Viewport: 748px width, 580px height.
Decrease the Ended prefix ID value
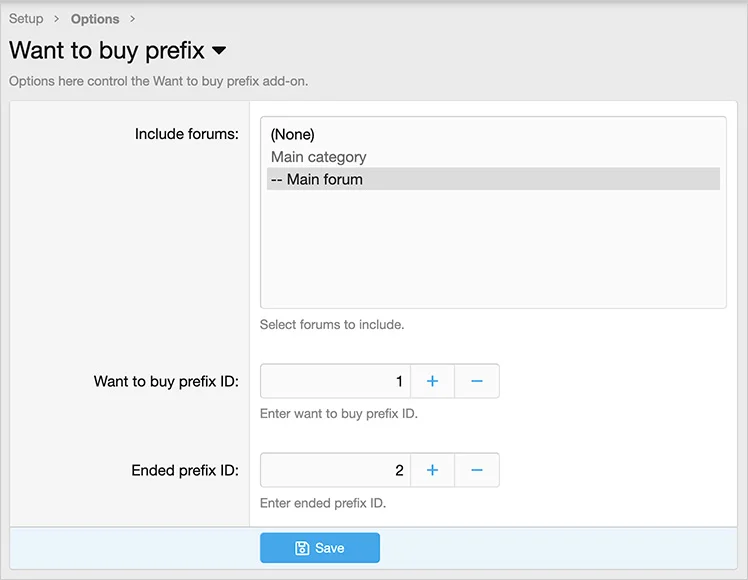click(x=477, y=470)
